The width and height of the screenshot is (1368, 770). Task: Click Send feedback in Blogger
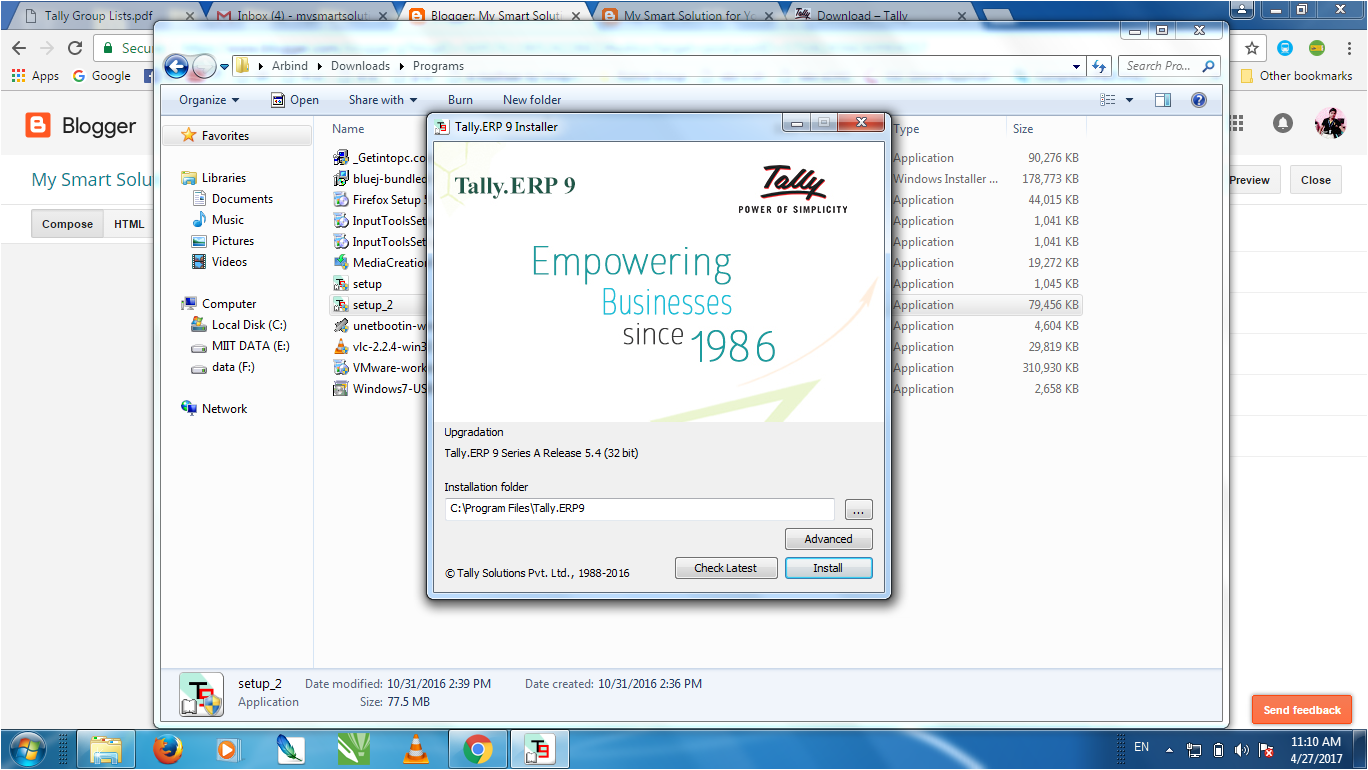(1302, 710)
